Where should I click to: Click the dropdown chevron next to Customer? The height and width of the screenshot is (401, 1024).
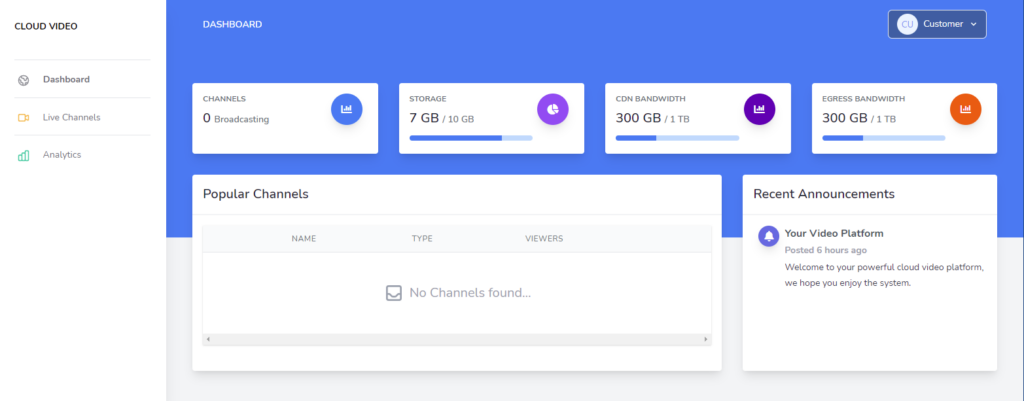pos(974,24)
